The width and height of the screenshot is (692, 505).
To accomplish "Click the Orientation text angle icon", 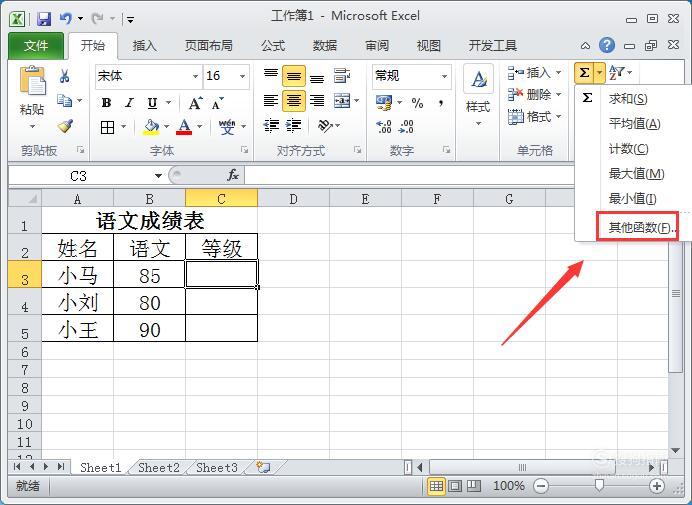I will click(x=325, y=126).
